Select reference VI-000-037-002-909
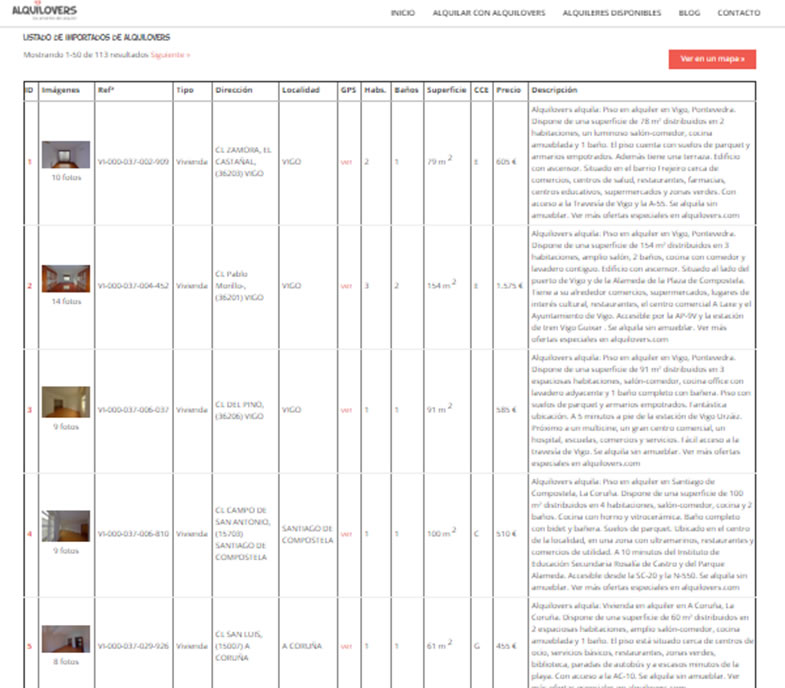Viewport: 785px width, 688px height. 133,162
